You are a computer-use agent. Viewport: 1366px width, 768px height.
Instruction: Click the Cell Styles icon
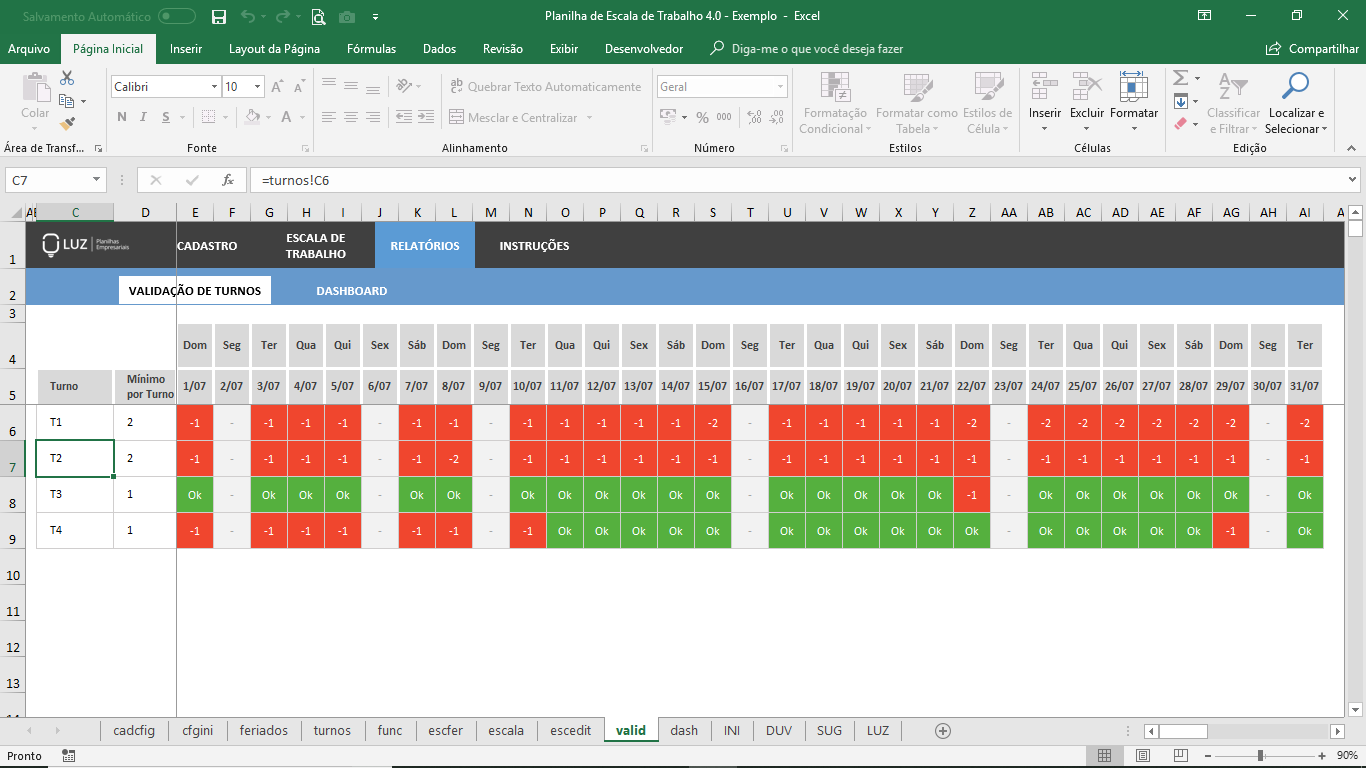click(988, 87)
